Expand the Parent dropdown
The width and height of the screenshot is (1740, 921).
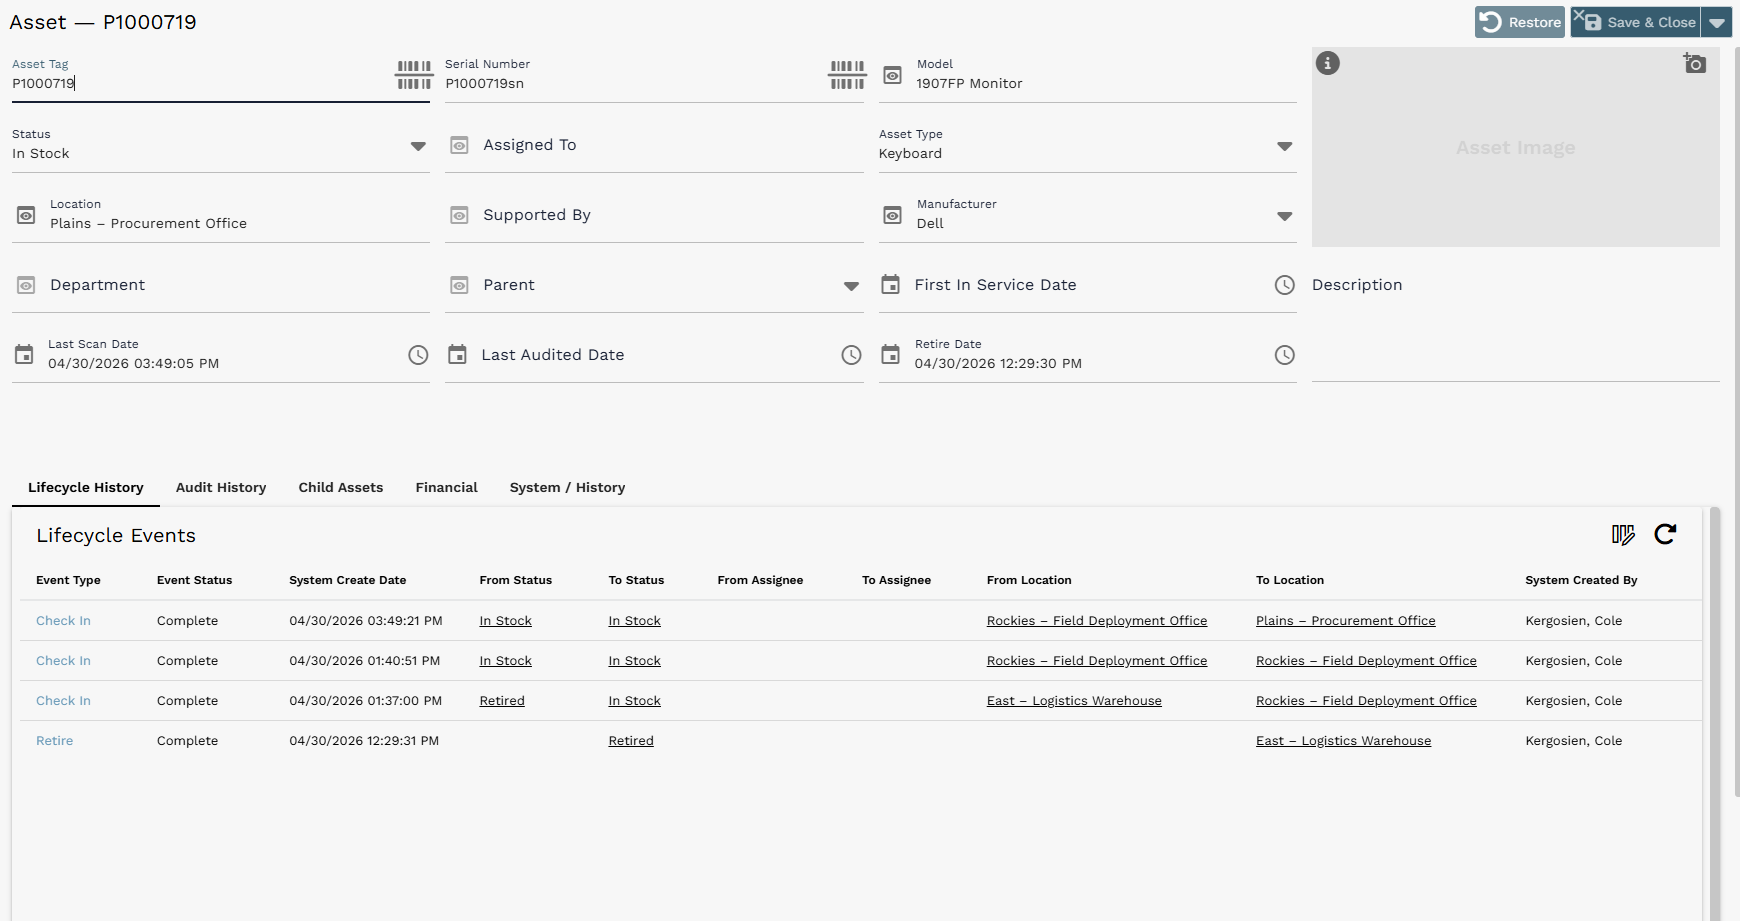pyautogui.click(x=851, y=286)
